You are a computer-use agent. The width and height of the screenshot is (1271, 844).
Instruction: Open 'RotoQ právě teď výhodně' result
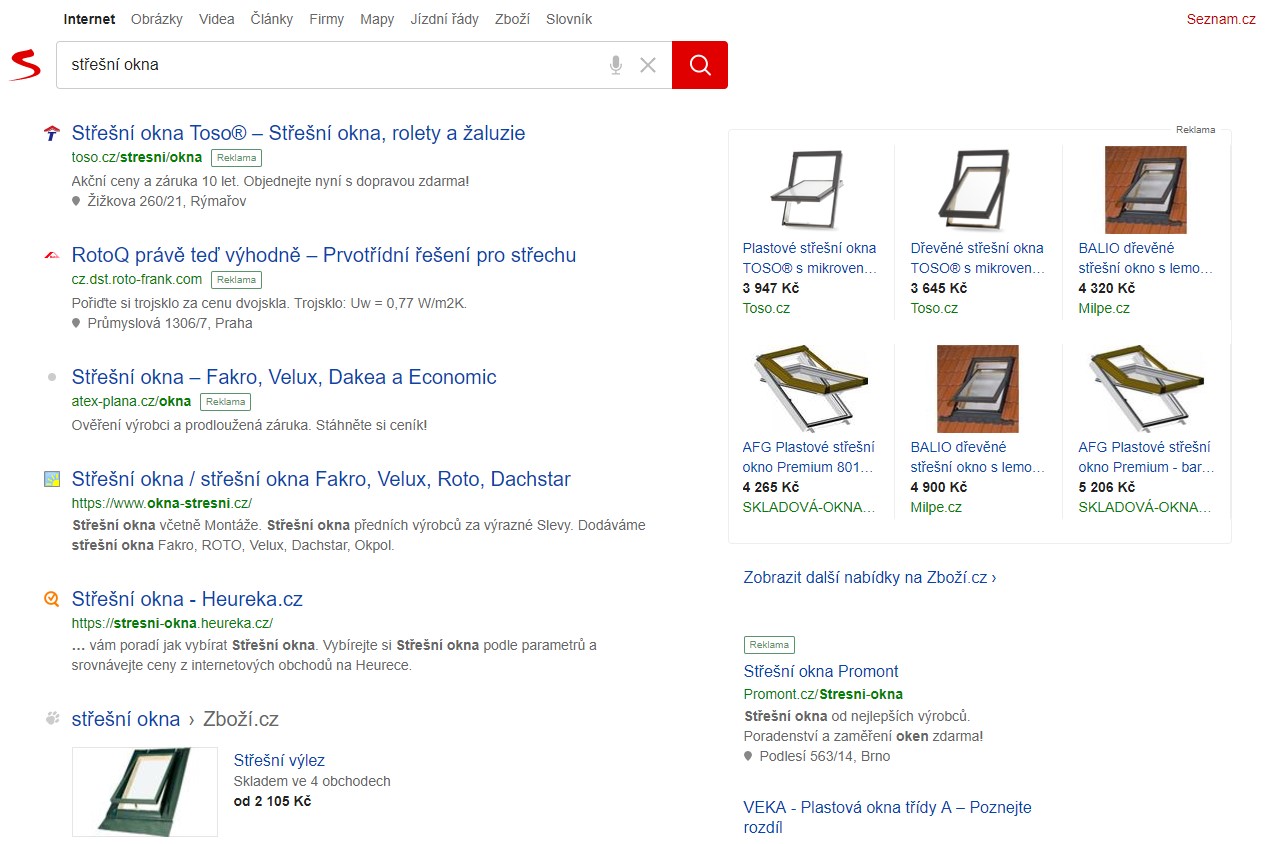324,255
